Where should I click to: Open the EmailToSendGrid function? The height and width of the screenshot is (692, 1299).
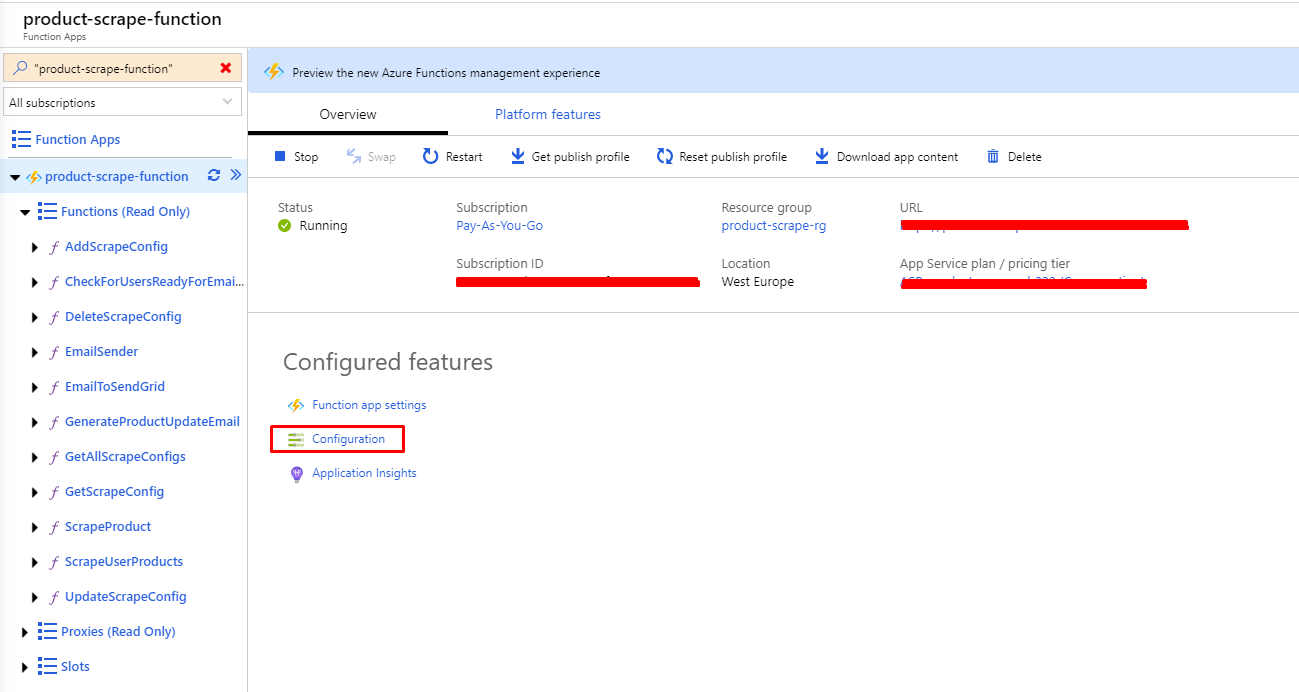[115, 387]
